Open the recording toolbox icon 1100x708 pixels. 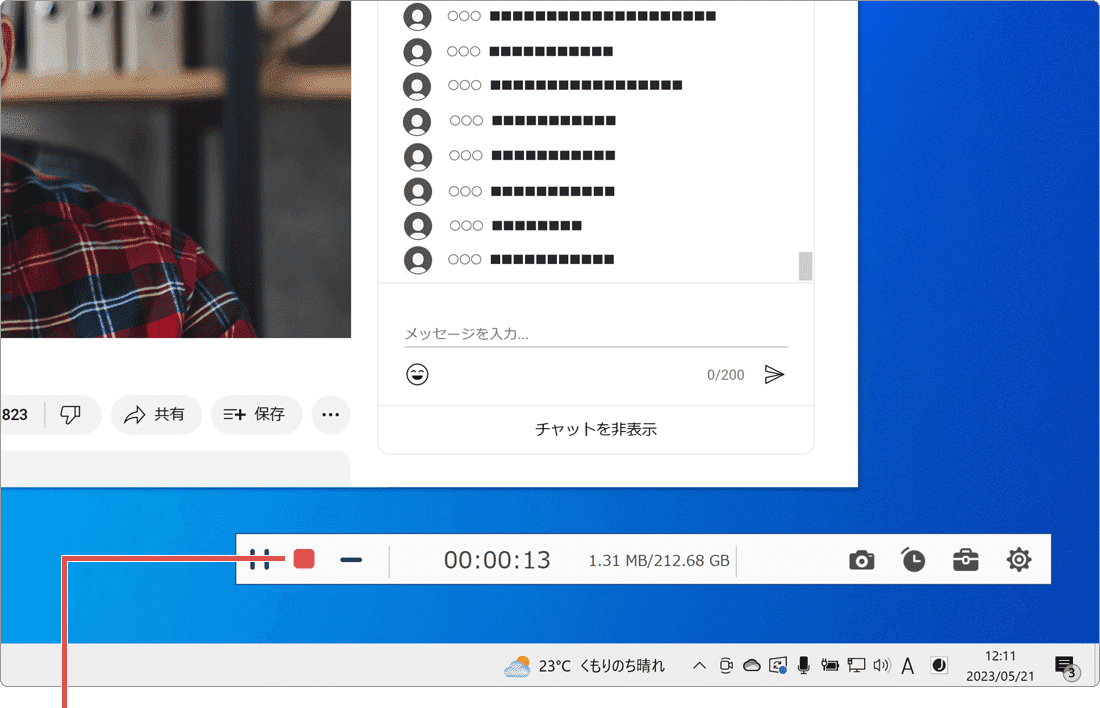(965, 560)
